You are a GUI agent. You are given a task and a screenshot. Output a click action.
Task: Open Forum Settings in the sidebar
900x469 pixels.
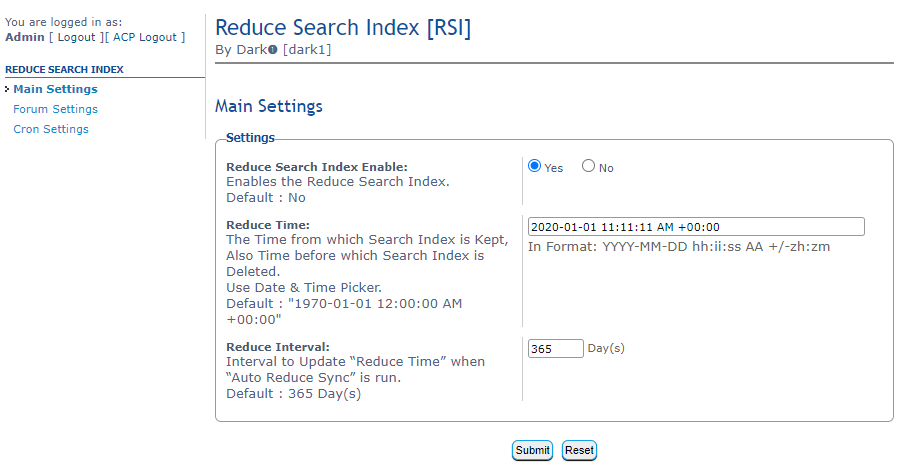point(55,109)
